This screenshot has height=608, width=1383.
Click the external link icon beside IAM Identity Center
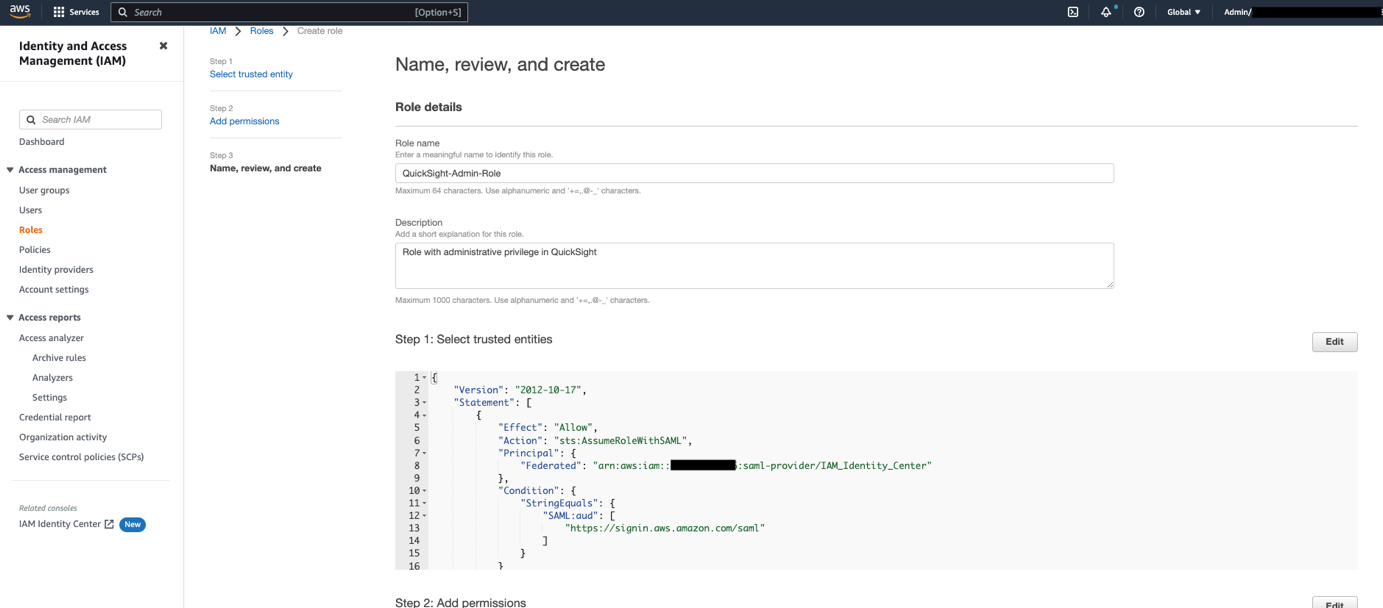click(x=109, y=524)
